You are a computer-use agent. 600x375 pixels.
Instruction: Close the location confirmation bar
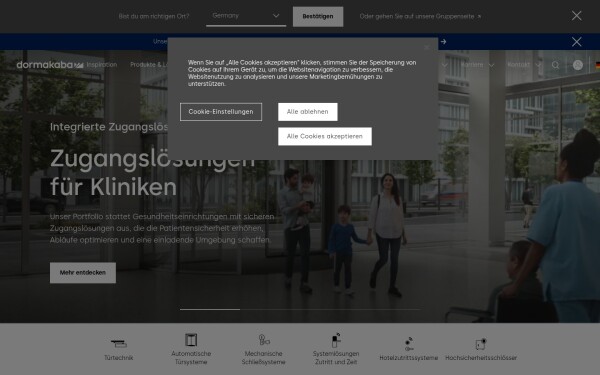tap(576, 16)
